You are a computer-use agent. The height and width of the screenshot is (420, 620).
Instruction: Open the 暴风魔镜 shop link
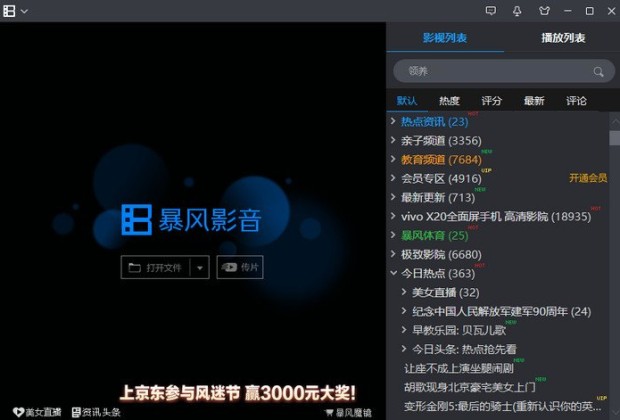pos(348,413)
